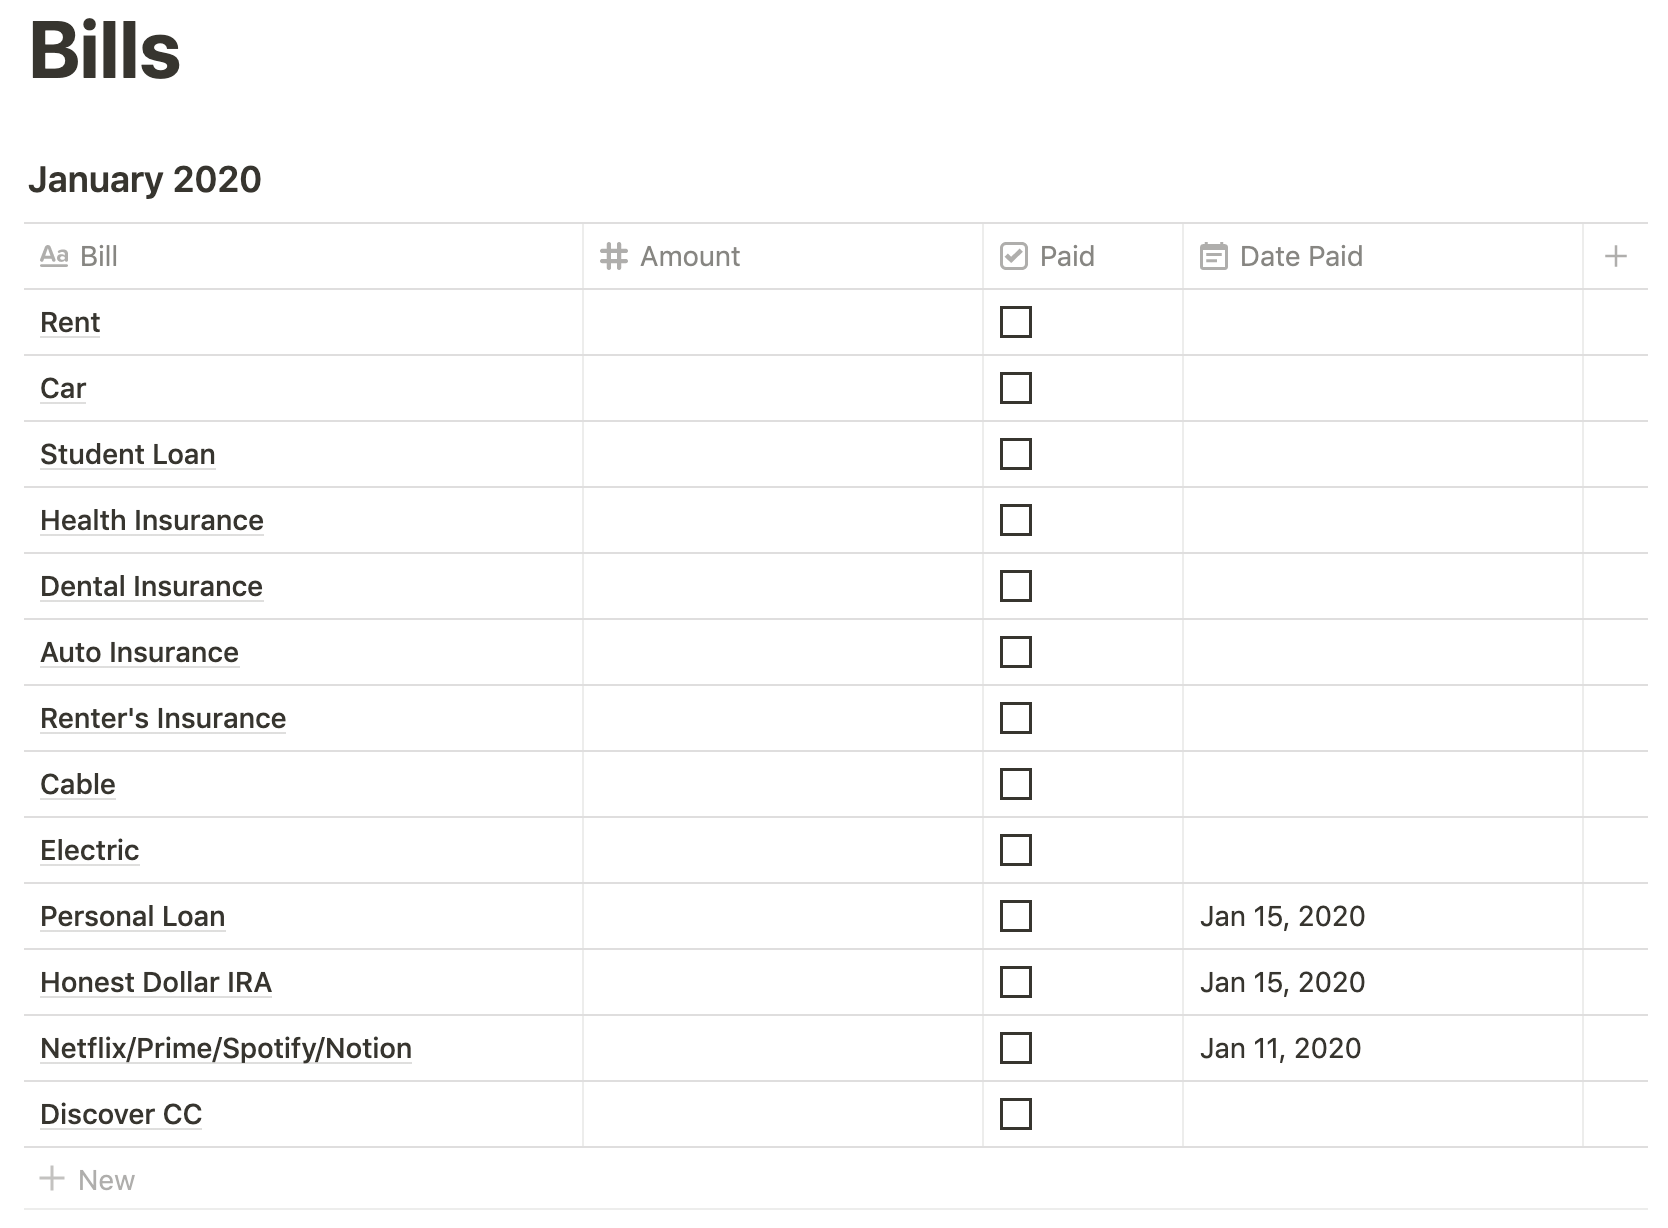Open the Amount column header menu
Image resolution: width=1668 pixels, height=1228 pixels.
point(690,257)
